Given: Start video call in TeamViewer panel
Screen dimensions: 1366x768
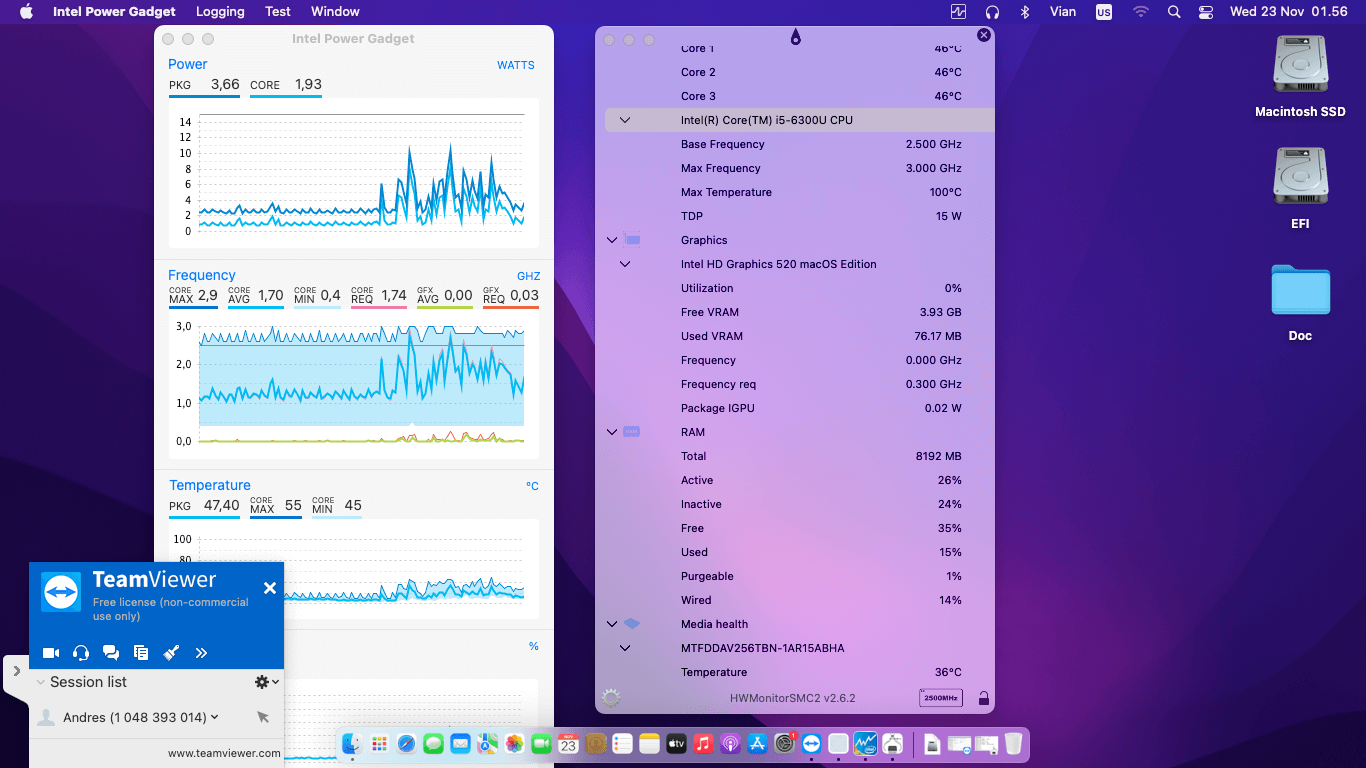Looking at the screenshot, I should click(x=50, y=652).
